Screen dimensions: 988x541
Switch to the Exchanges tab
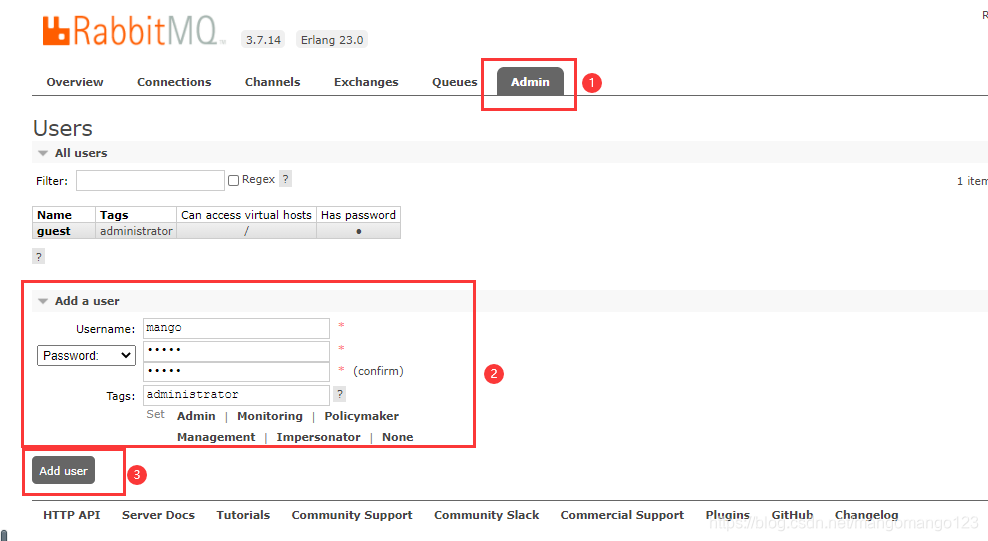[366, 82]
